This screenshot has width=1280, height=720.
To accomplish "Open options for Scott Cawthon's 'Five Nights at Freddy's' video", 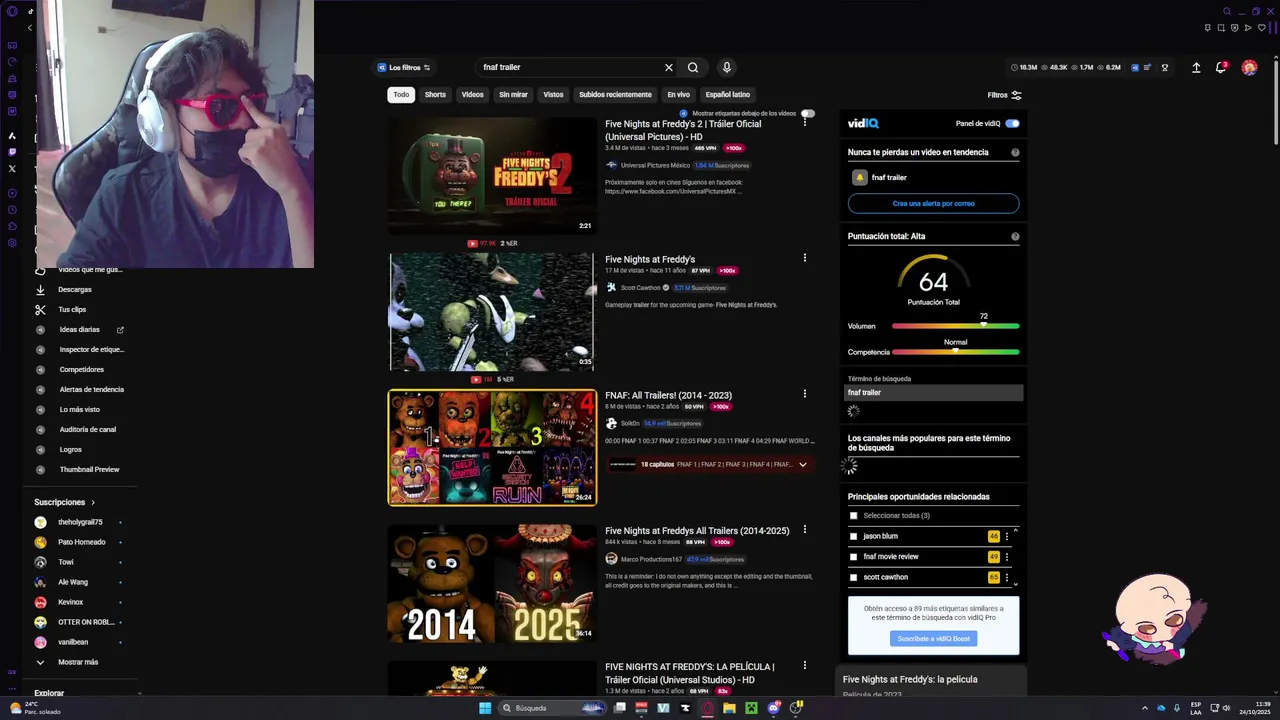I will (805, 258).
